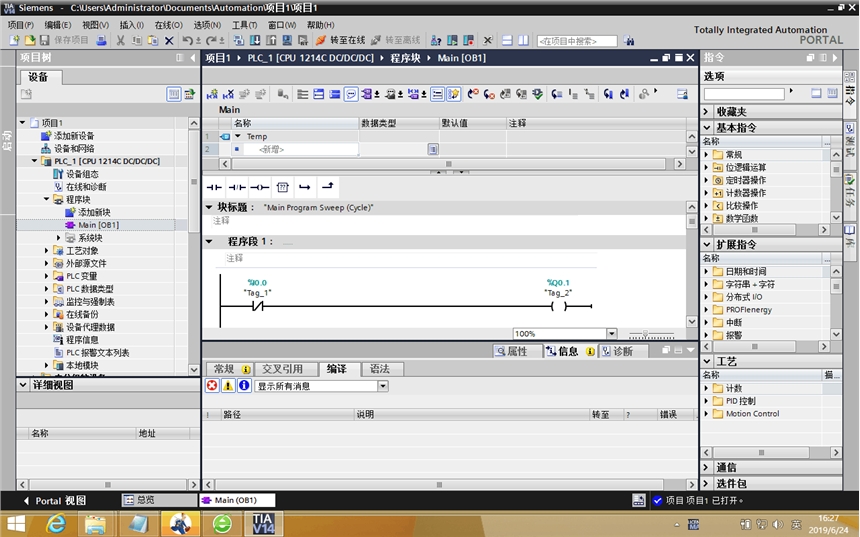Collapse the 程序段 1 network

point(209,242)
